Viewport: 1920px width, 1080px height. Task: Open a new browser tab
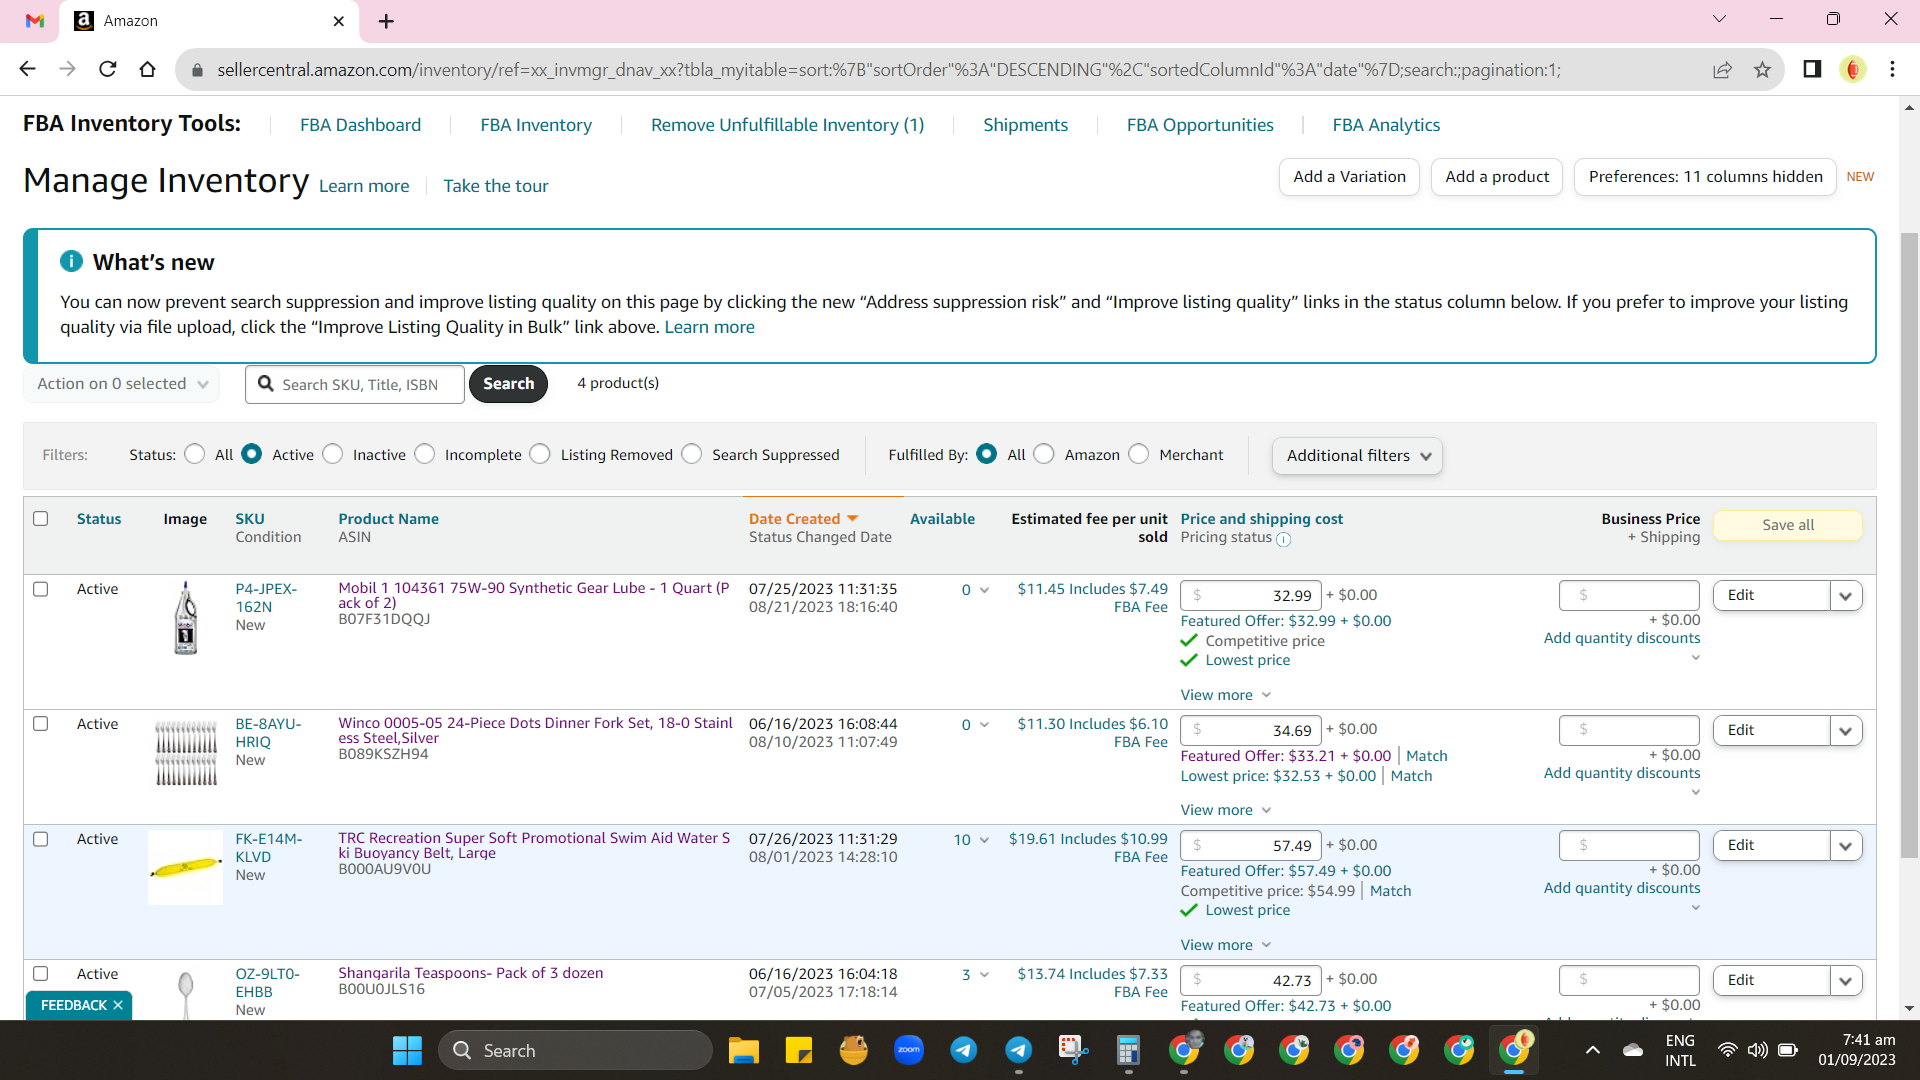click(x=386, y=21)
